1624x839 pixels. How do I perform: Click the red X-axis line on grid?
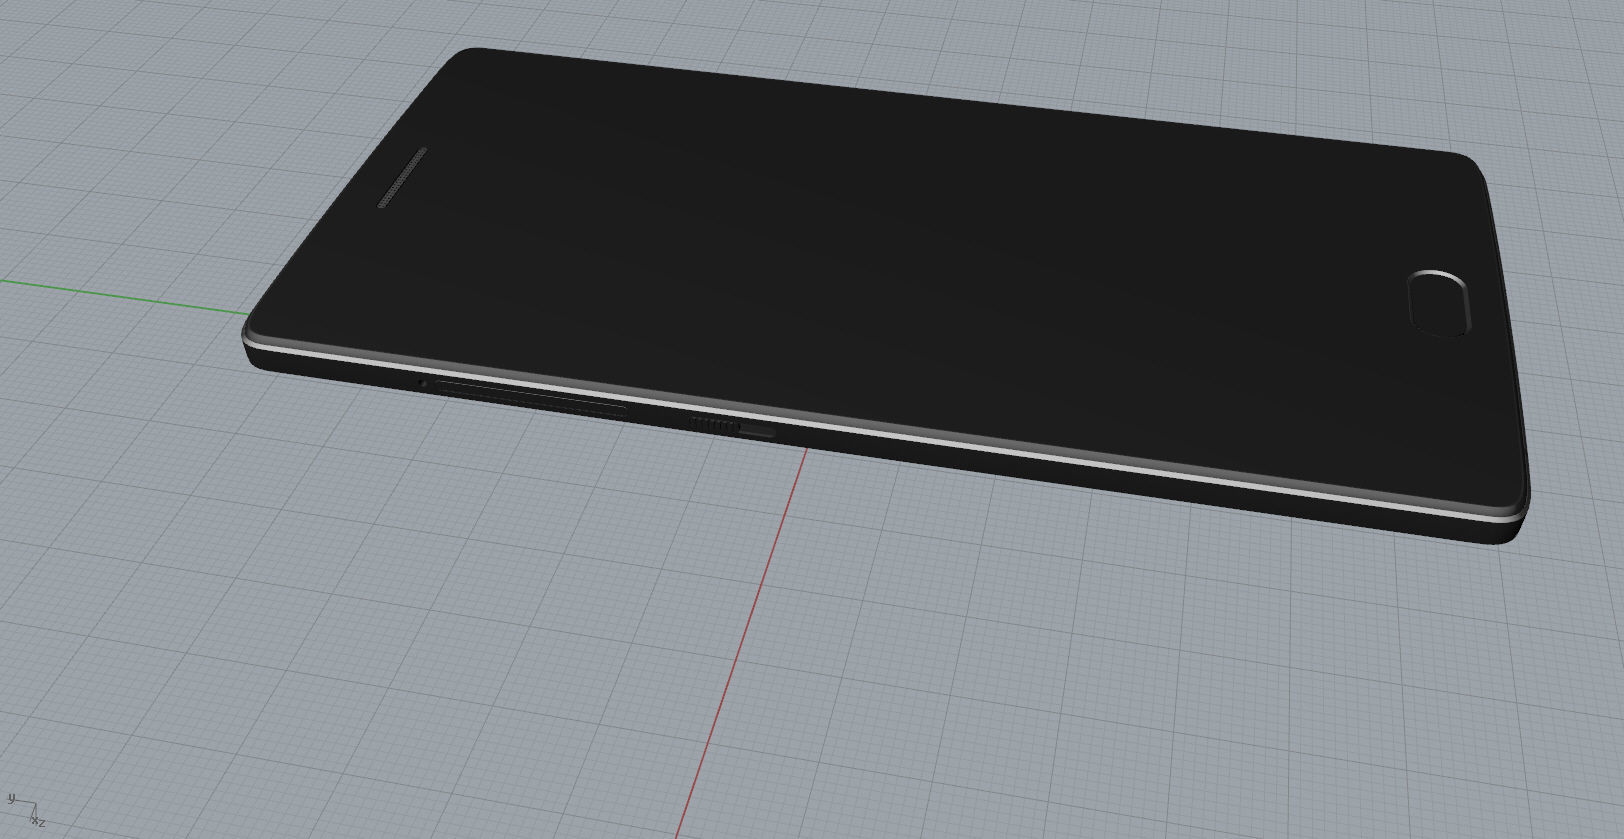pos(741,642)
